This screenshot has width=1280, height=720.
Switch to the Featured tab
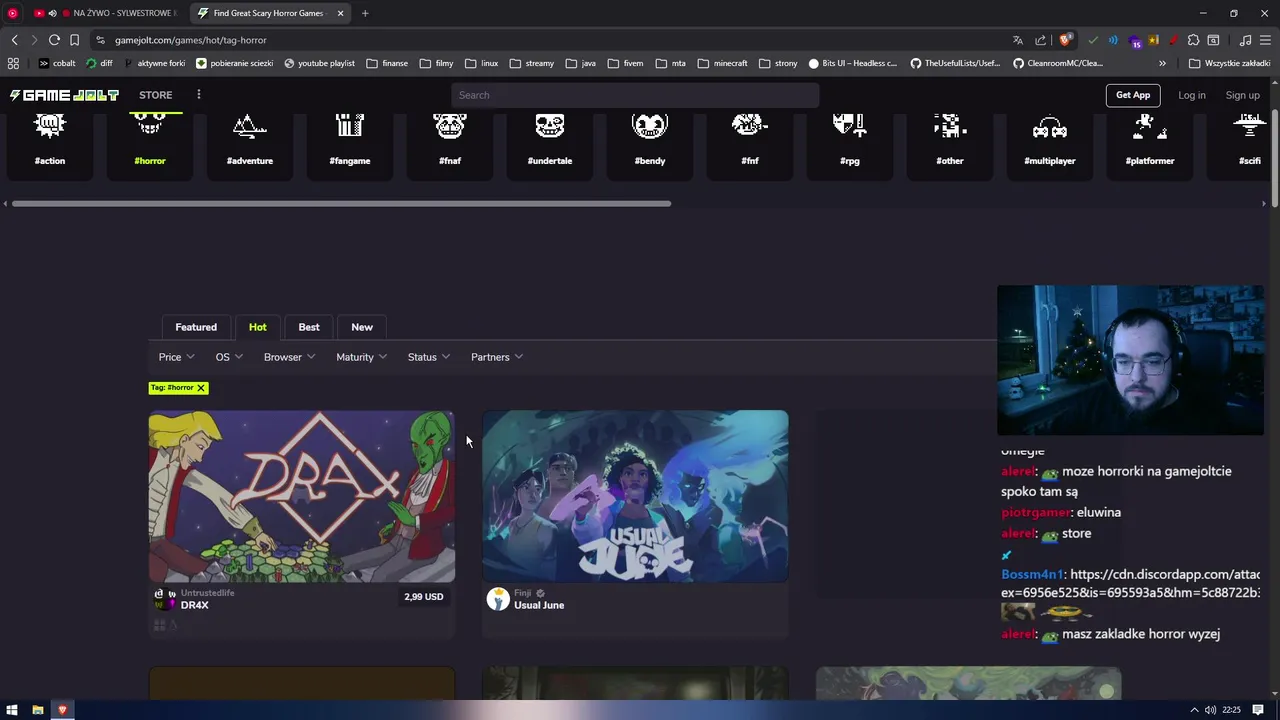point(196,327)
